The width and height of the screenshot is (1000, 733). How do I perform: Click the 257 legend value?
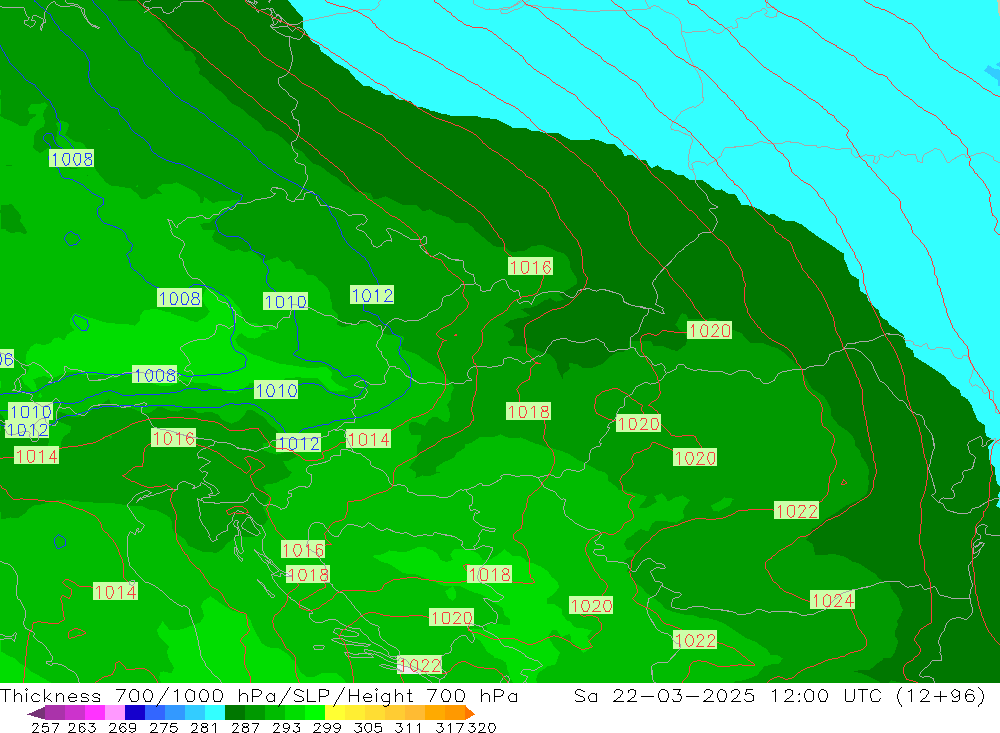tap(46, 727)
